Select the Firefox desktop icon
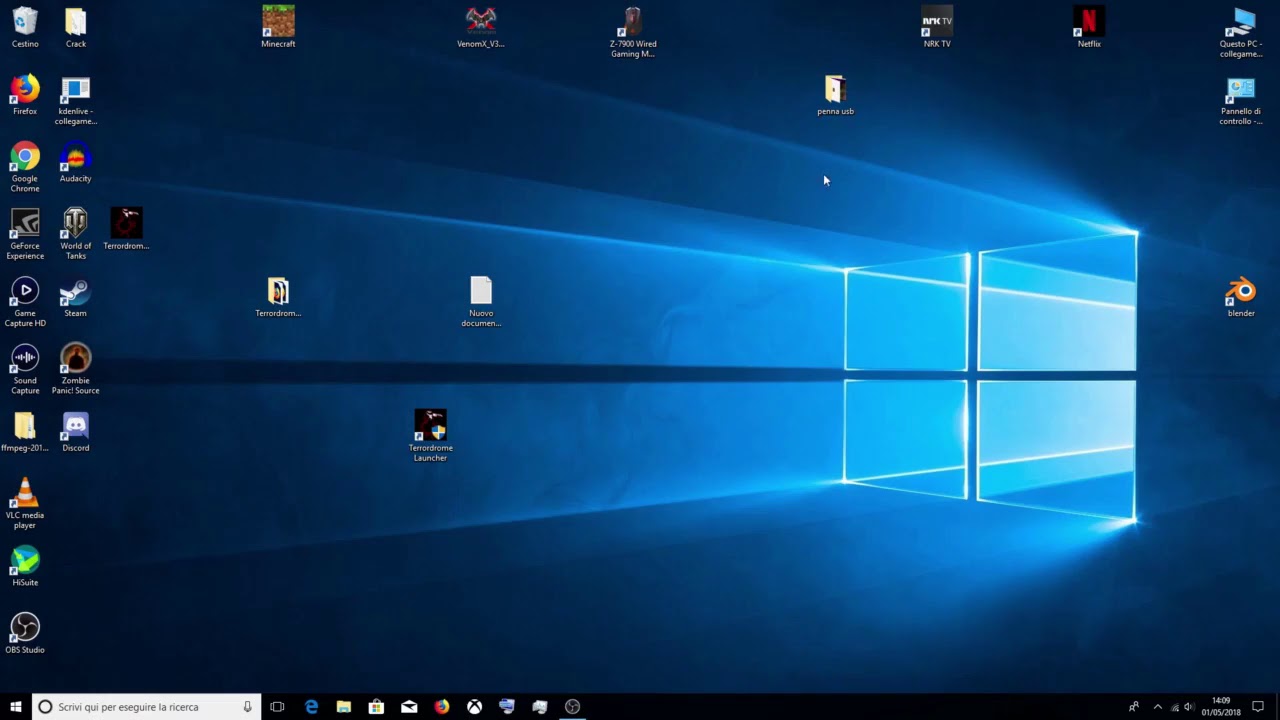1280x720 pixels. 25,95
